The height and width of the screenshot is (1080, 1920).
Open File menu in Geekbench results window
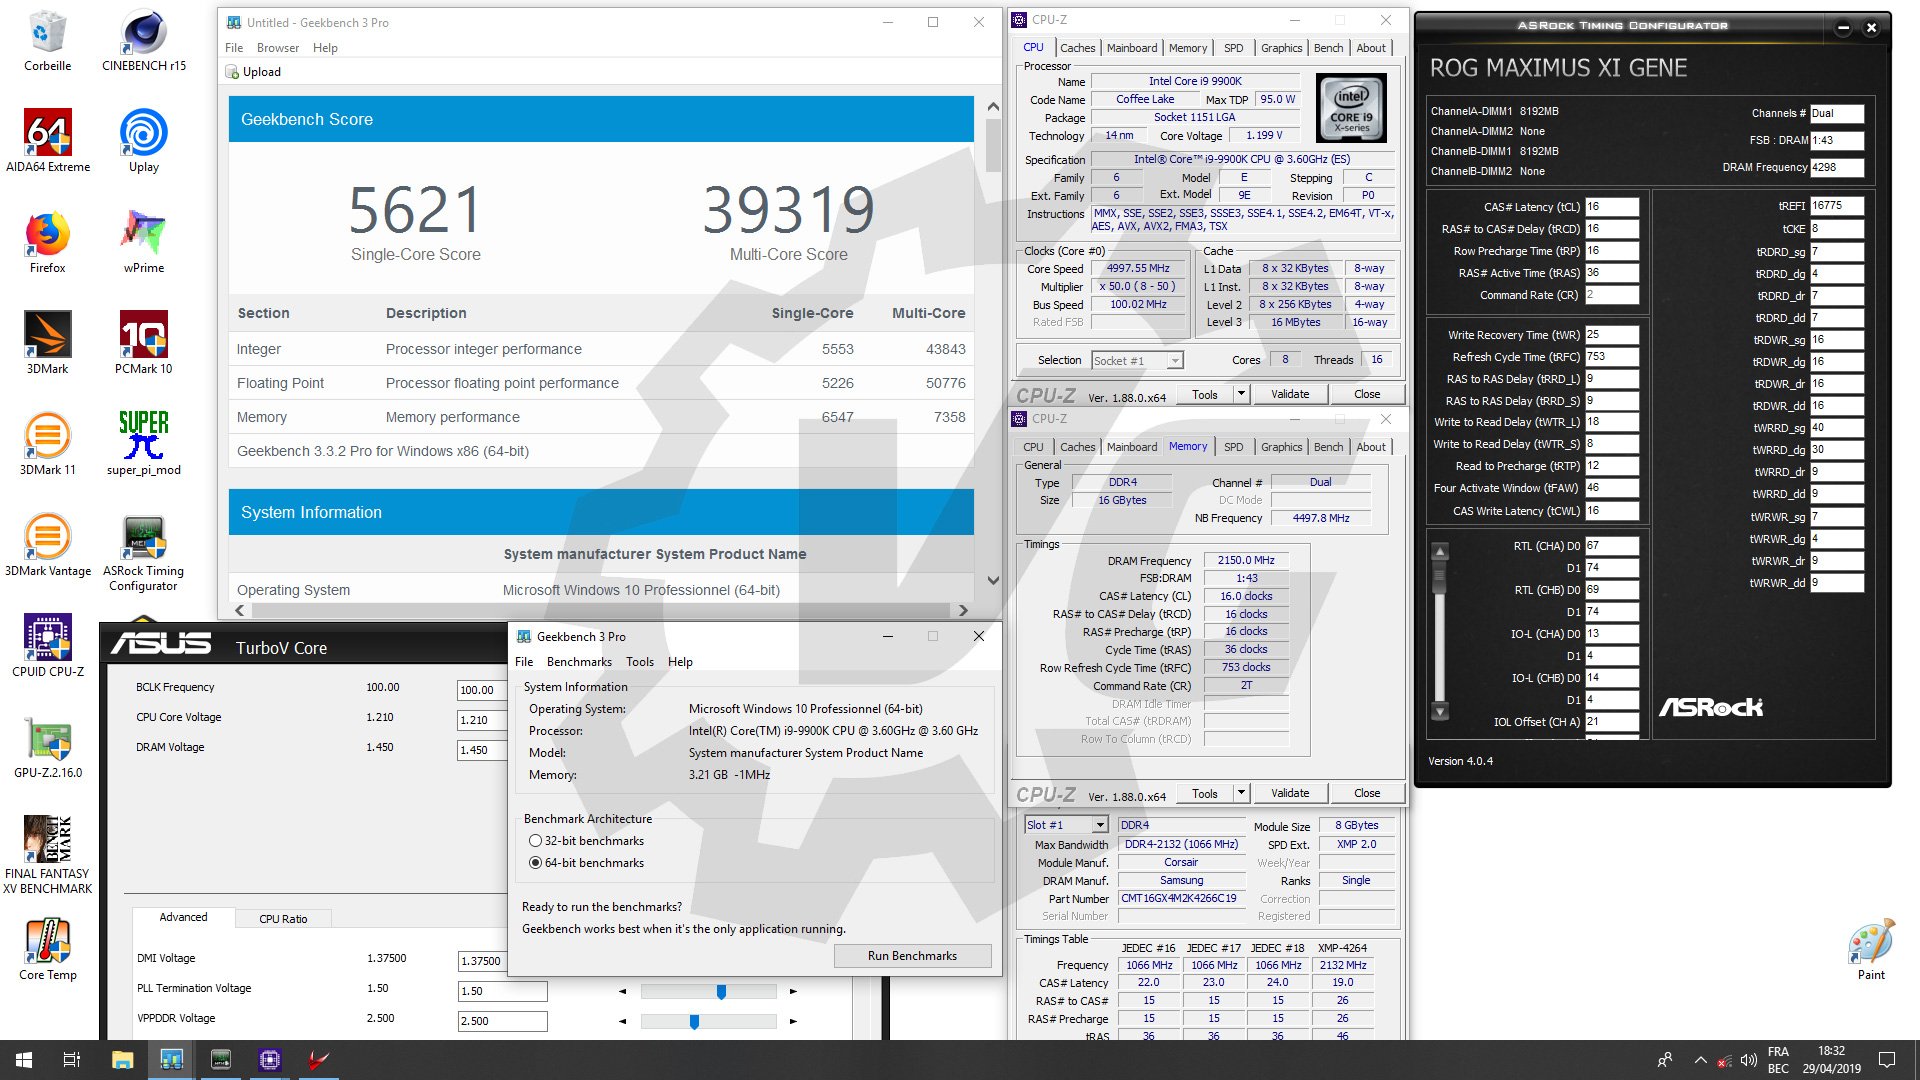click(234, 48)
